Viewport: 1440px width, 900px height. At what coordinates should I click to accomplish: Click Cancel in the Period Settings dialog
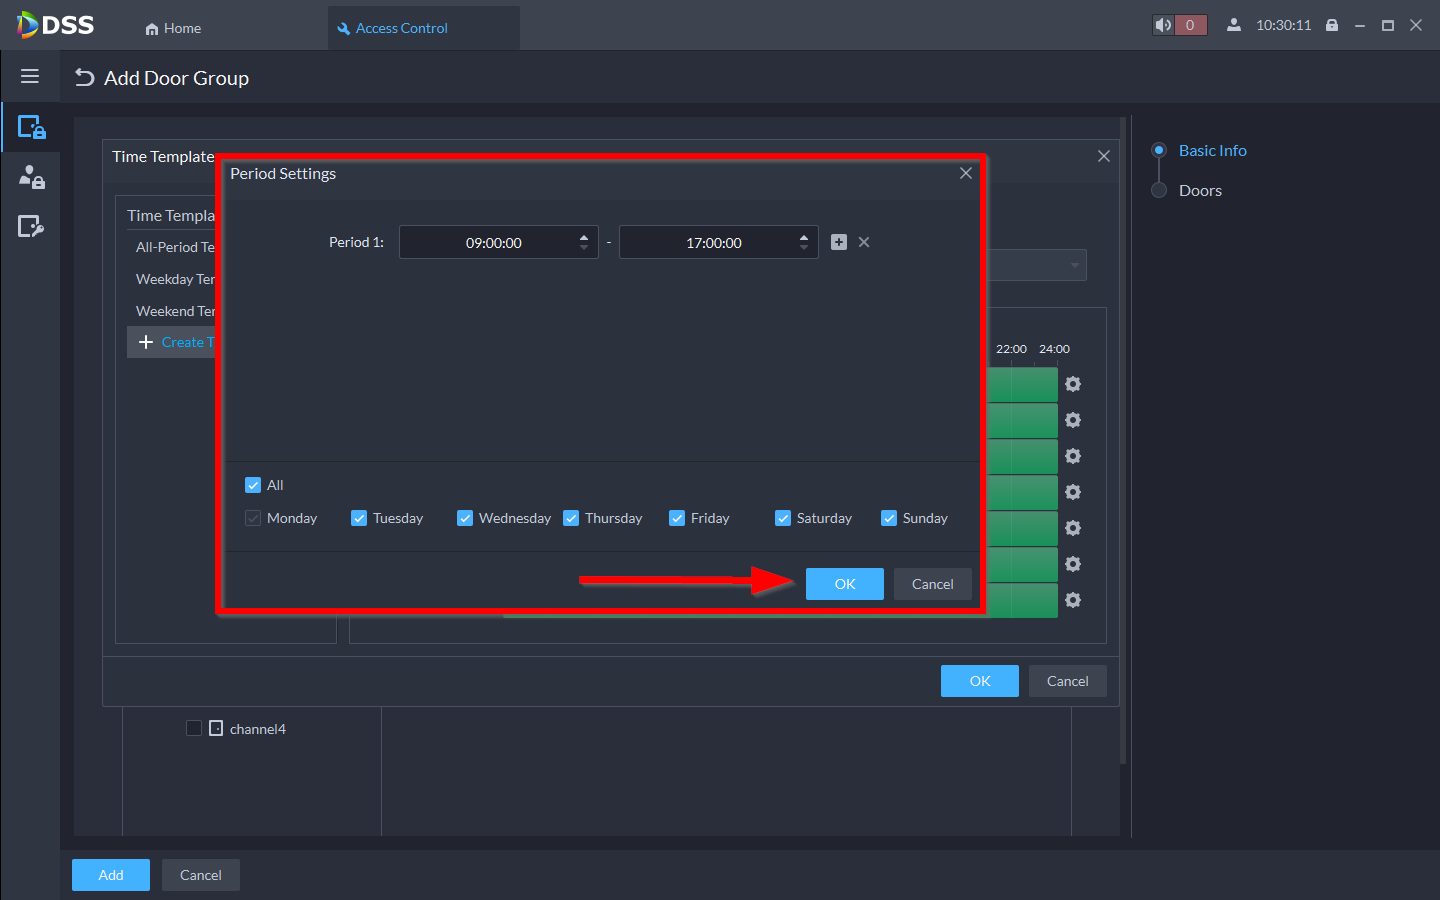coord(932,584)
